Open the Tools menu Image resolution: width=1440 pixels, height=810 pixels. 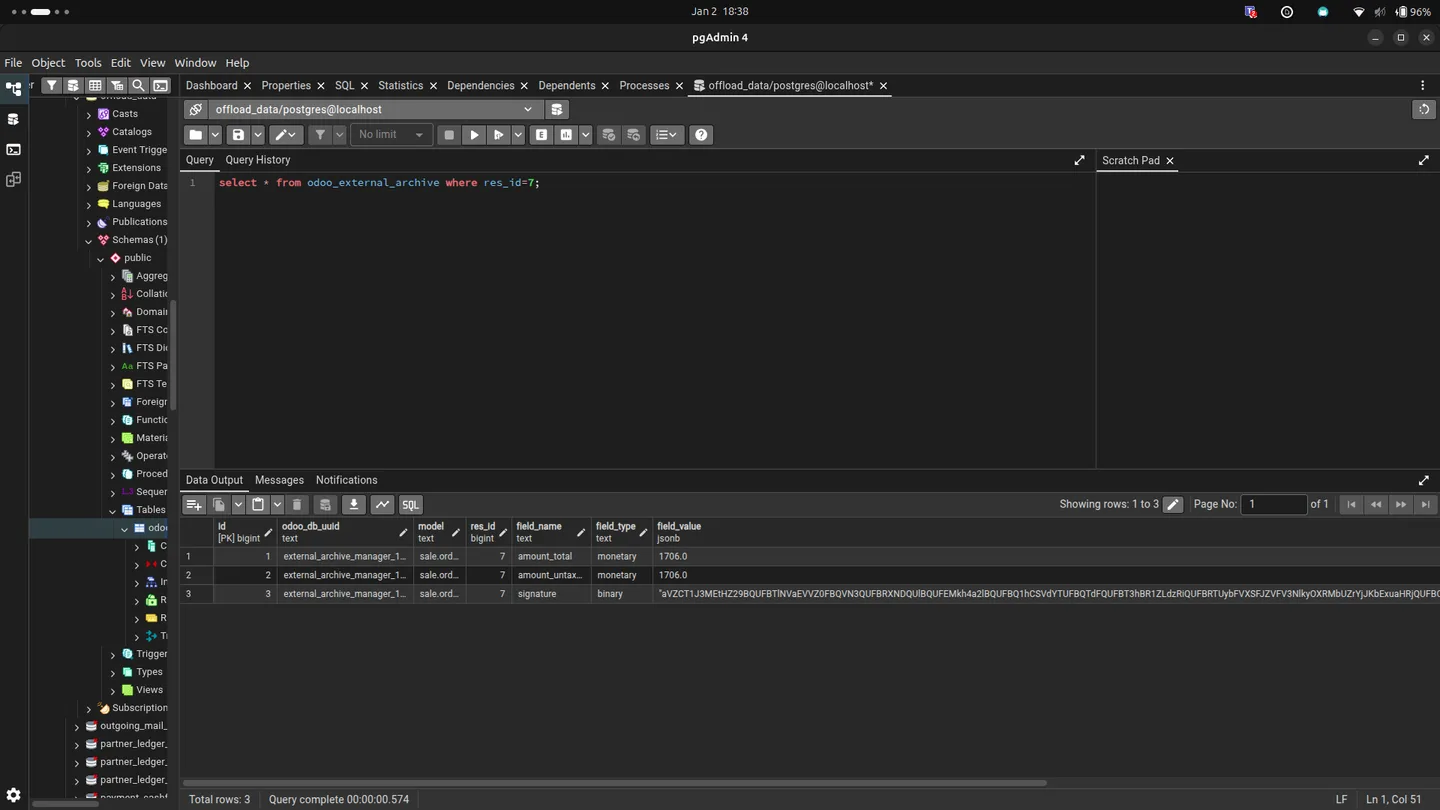pos(88,63)
